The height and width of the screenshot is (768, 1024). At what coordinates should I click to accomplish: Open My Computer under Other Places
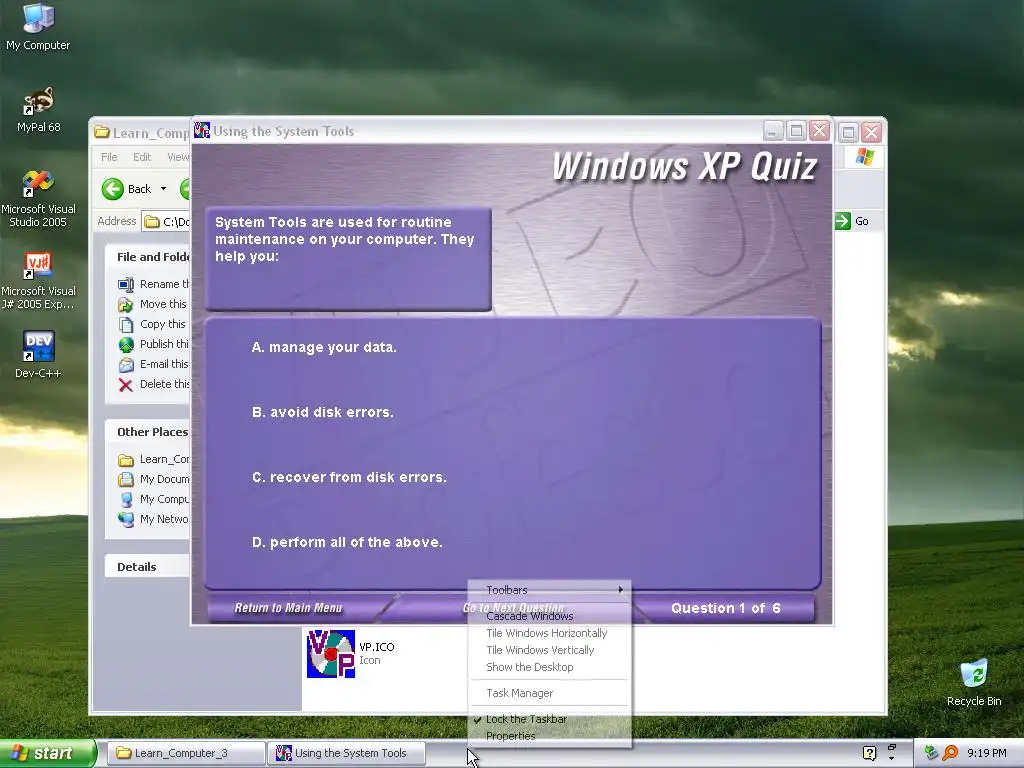click(153, 499)
